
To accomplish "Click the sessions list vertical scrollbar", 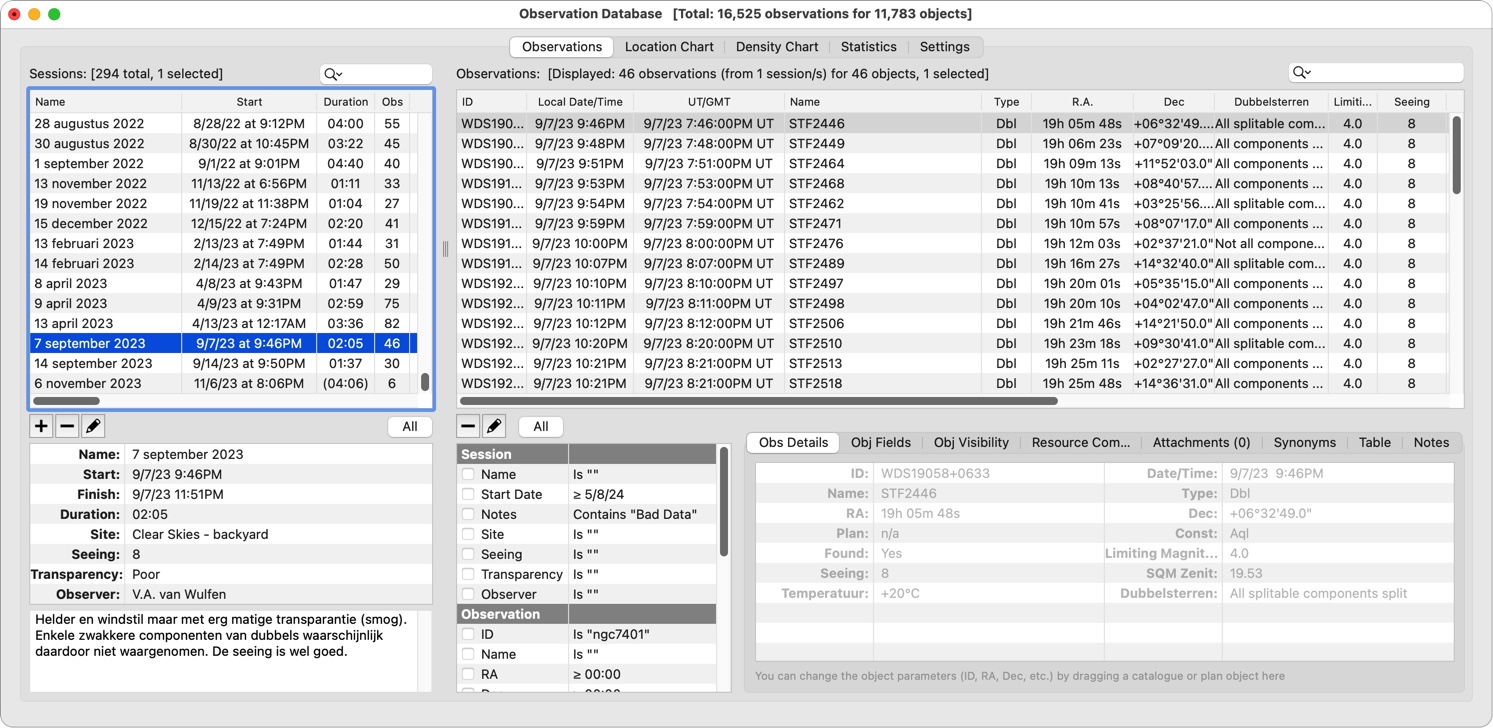I will coord(425,382).
